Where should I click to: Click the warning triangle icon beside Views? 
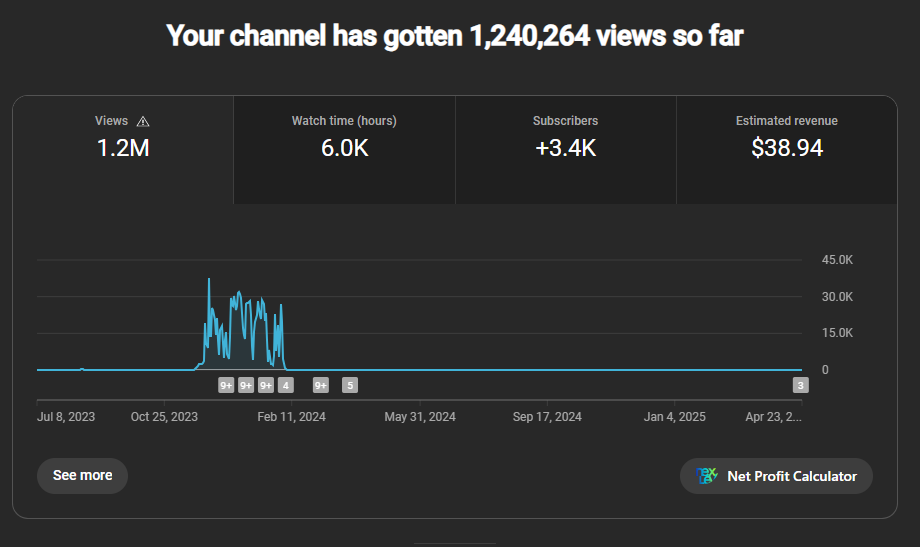pyautogui.click(x=143, y=121)
